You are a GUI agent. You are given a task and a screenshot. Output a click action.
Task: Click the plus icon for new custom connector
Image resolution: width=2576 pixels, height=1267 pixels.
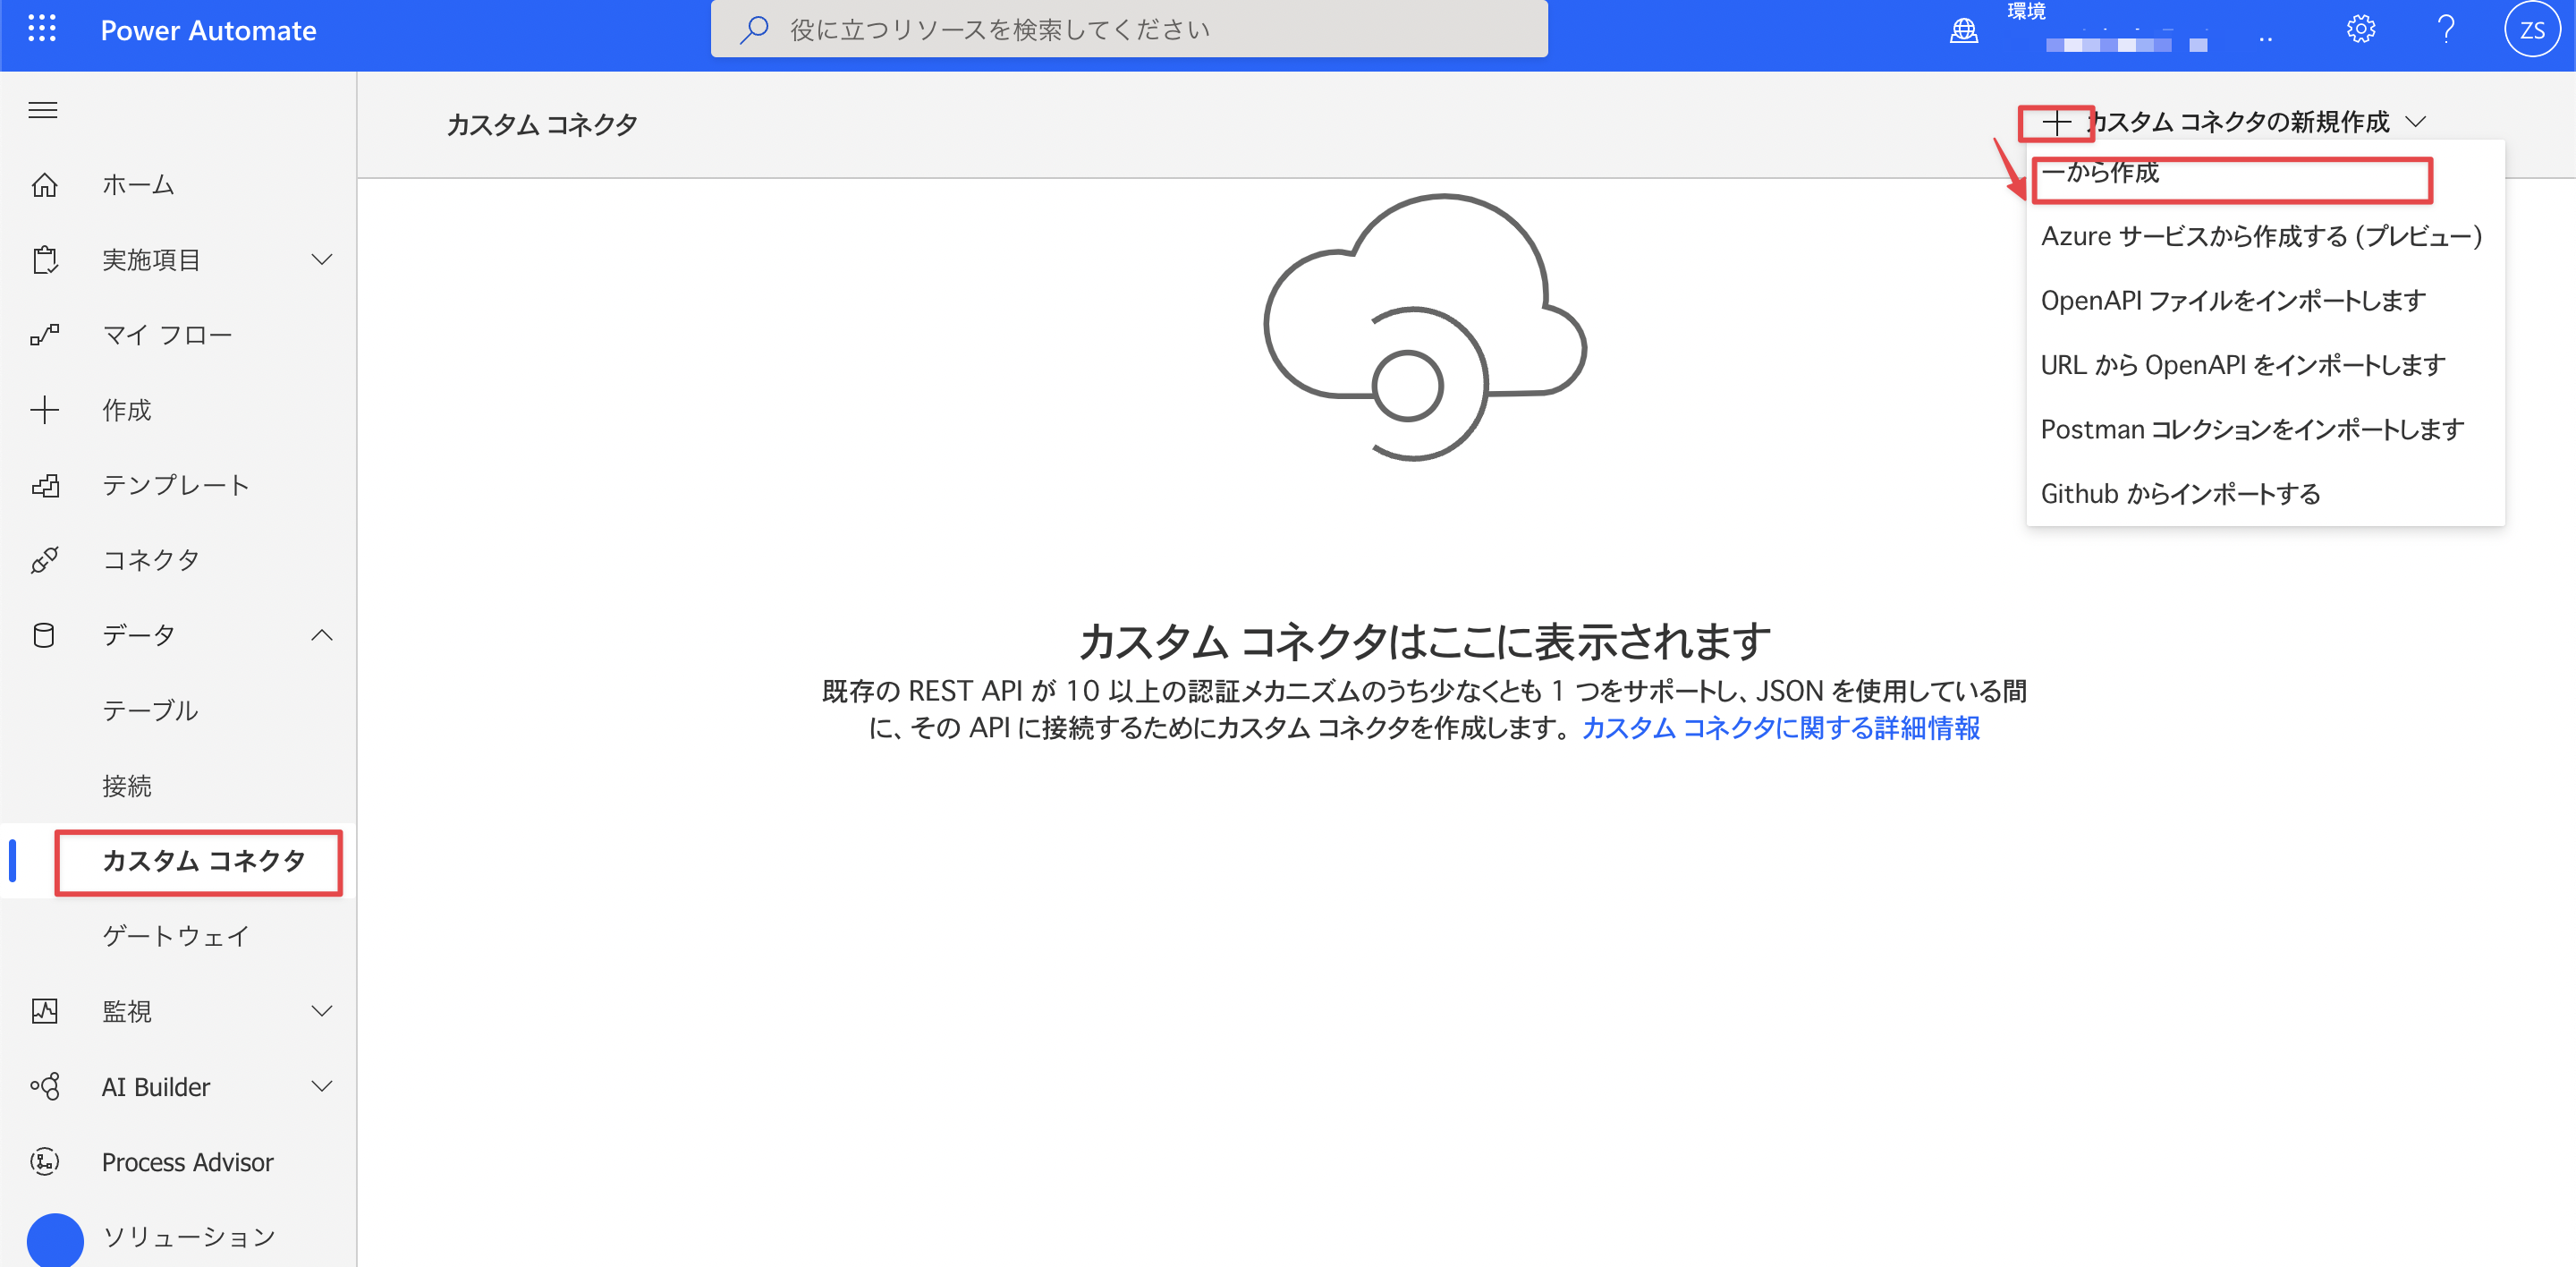coord(2056,123)
